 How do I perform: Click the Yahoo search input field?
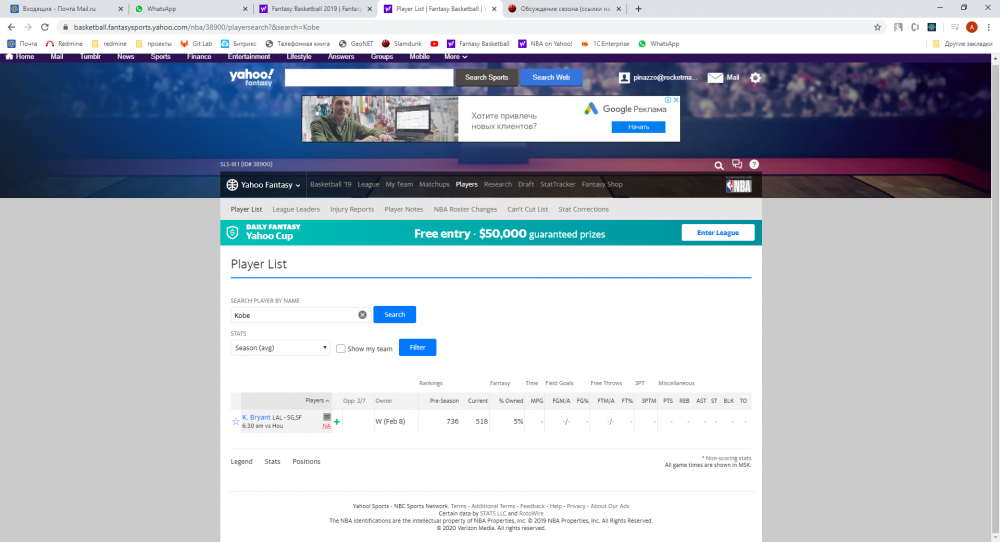[369, 77]
